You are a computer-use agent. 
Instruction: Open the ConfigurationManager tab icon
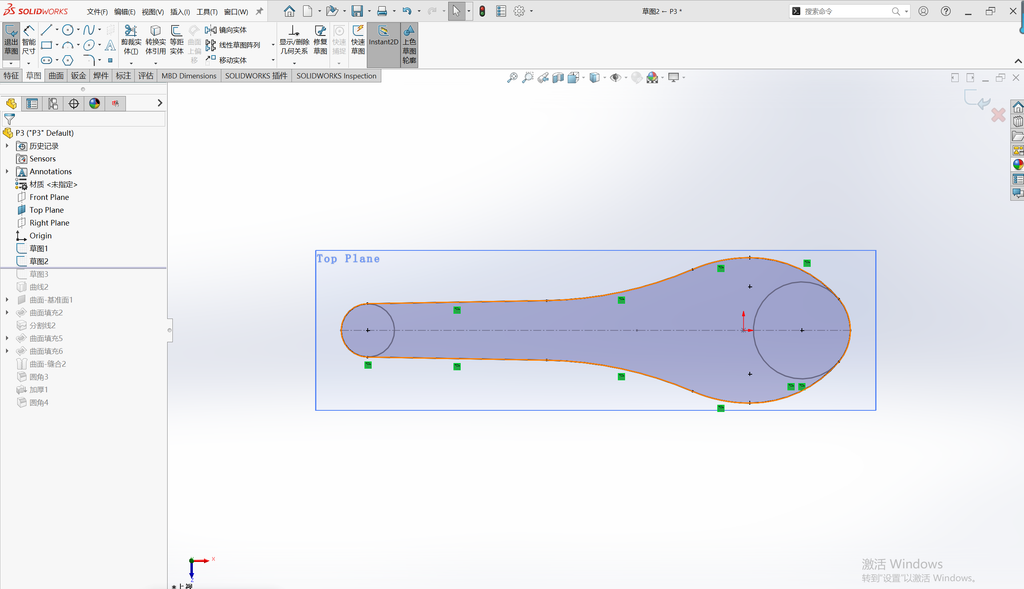(53, 103)
